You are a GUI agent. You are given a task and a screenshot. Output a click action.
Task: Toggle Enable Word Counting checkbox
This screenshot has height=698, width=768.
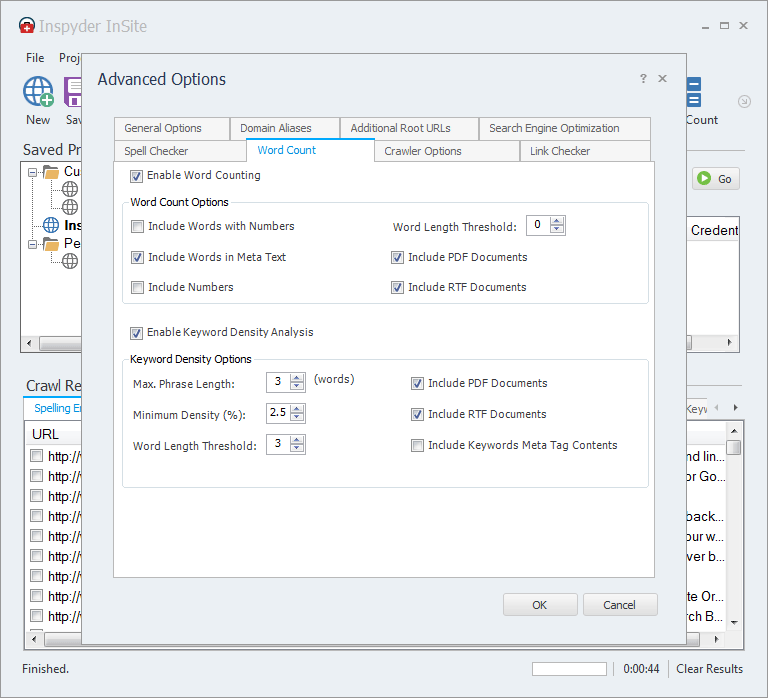click(137, 176)
